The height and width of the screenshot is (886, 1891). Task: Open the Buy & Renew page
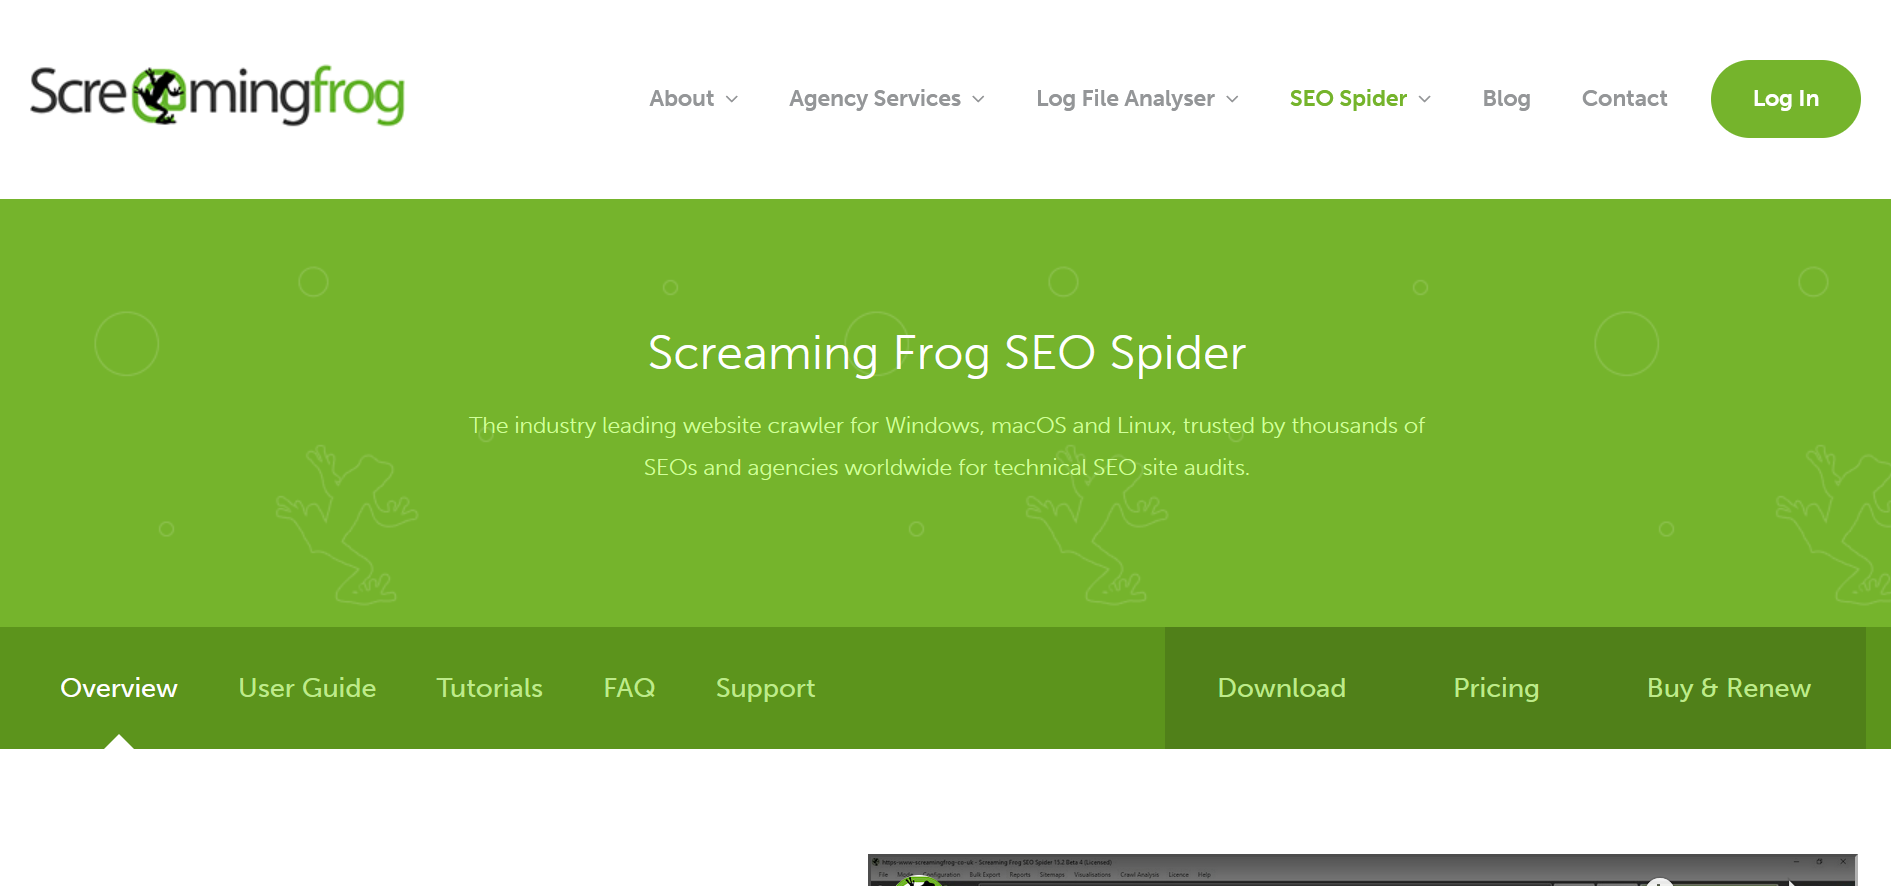click(x=1728, y=689)
